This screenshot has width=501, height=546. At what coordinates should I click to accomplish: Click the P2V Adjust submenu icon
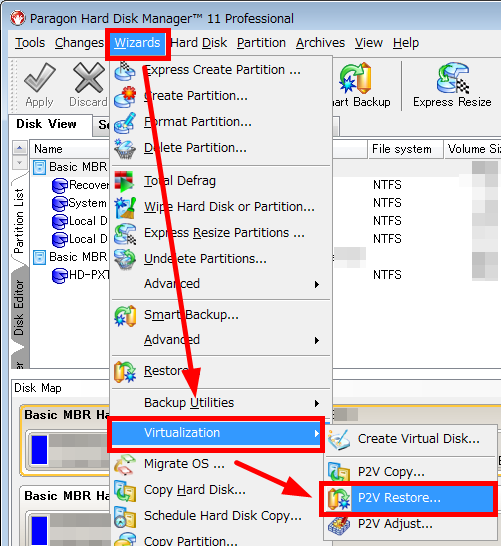tap(339, 524)
